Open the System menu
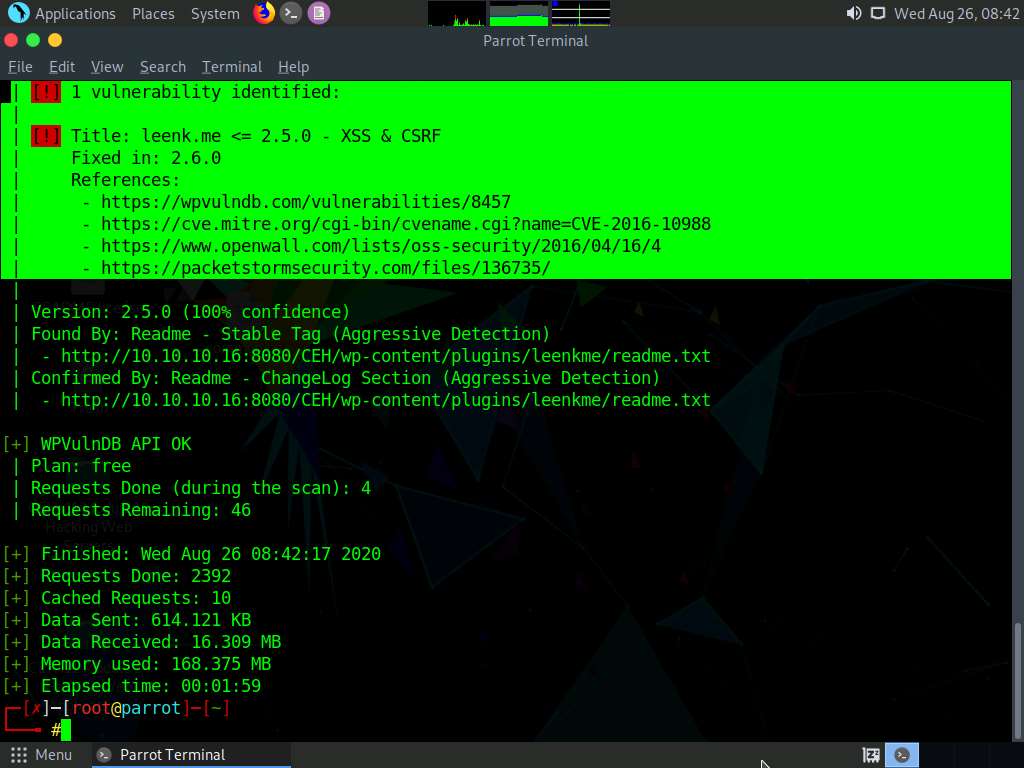 213,13
